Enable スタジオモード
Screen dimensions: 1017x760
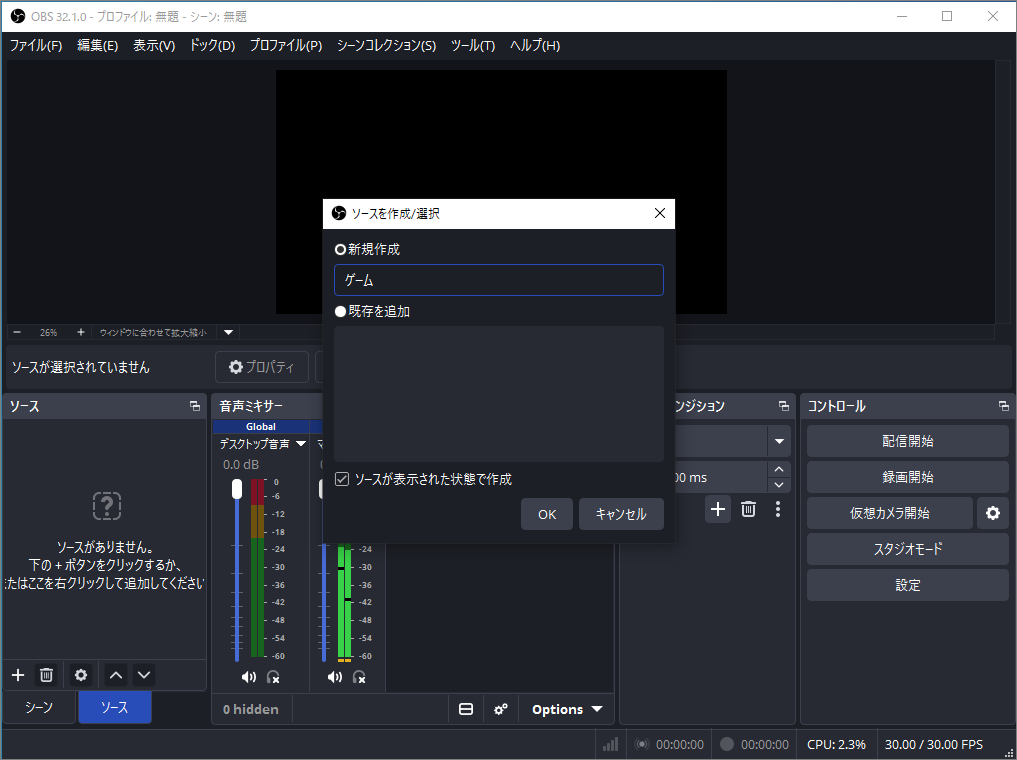[x=907, y=549]
